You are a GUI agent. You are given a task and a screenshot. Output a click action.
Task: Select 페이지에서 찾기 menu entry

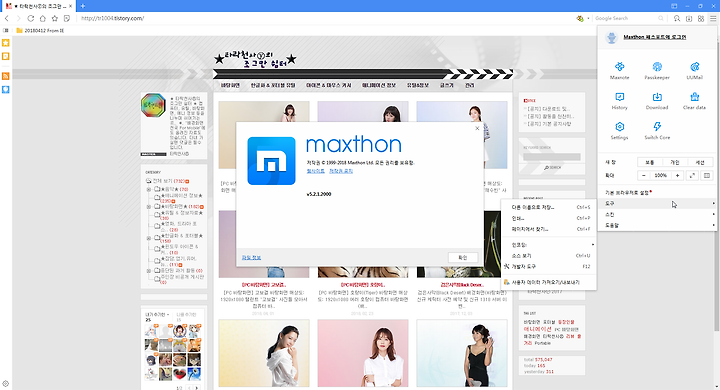549,229
